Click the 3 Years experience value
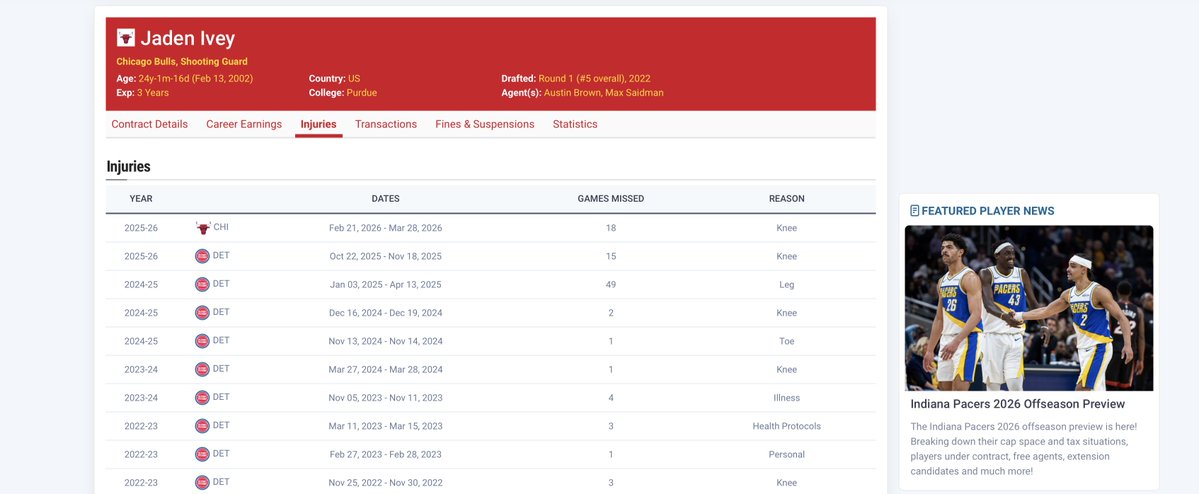Image resolution: width=1199 pixels, height=494 pixels. click(x=153, y=93)
